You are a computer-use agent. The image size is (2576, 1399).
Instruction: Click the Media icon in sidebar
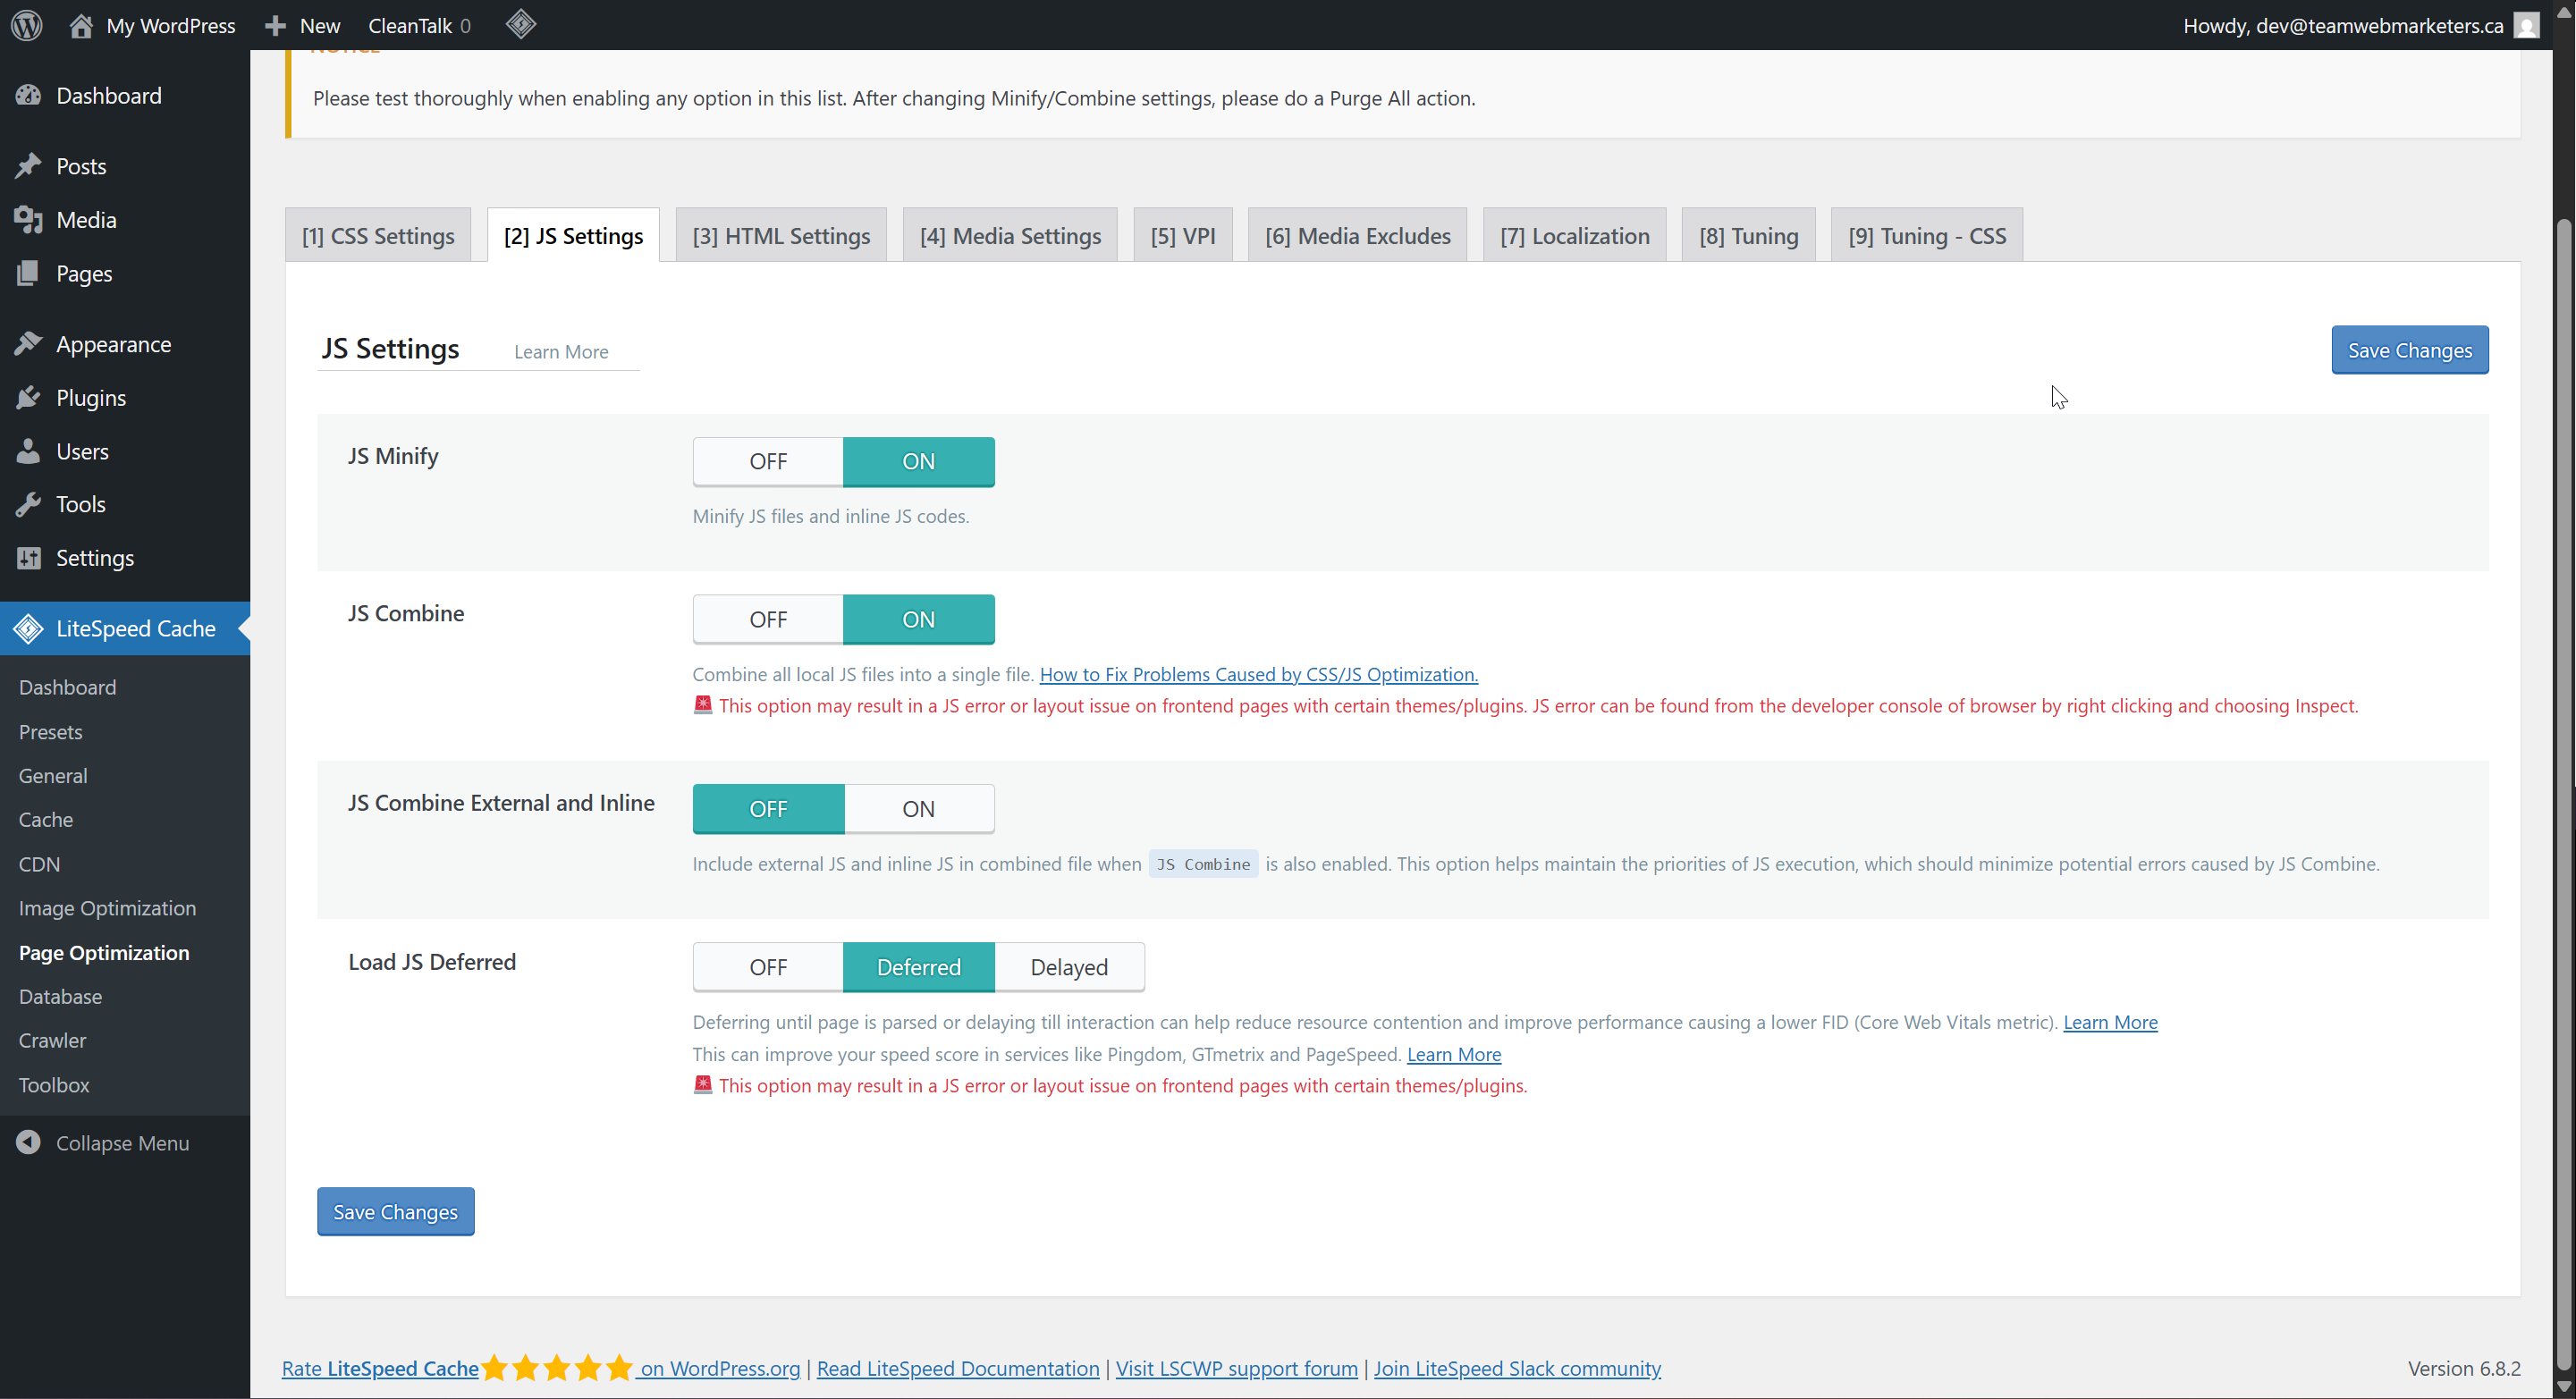coord(28,220)
